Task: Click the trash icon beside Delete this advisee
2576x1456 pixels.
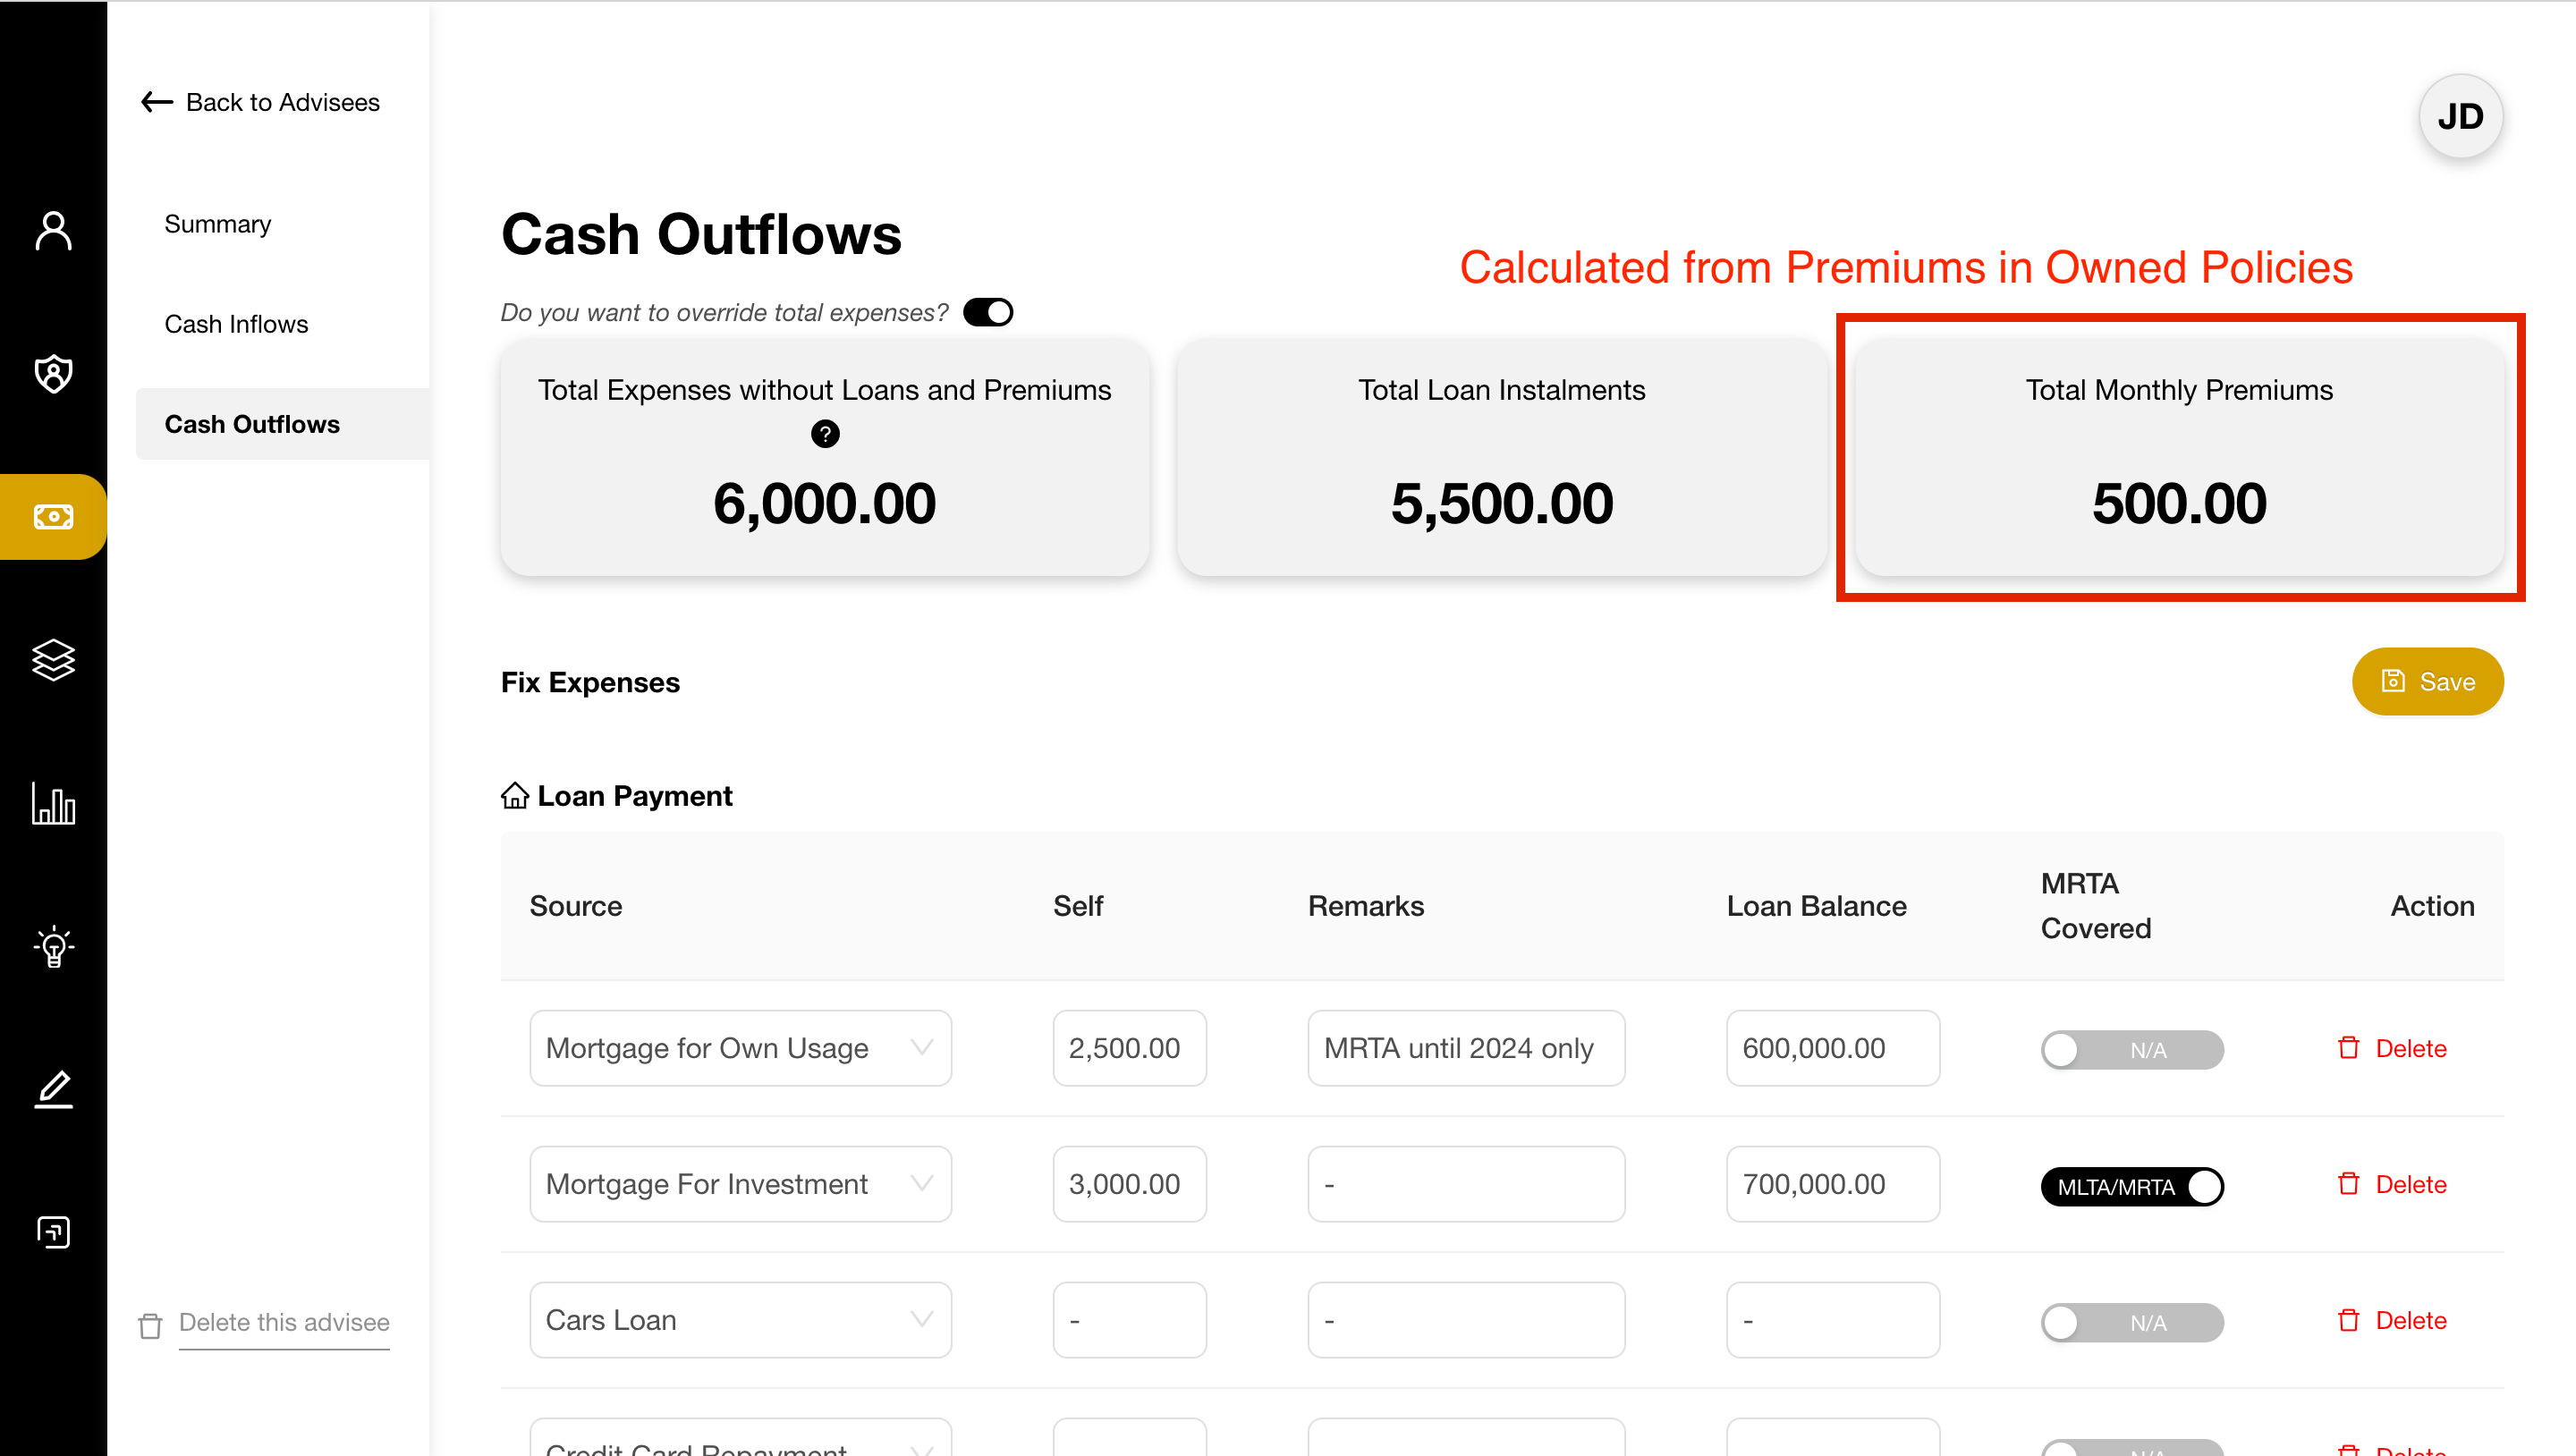Action: (150, 1326)
